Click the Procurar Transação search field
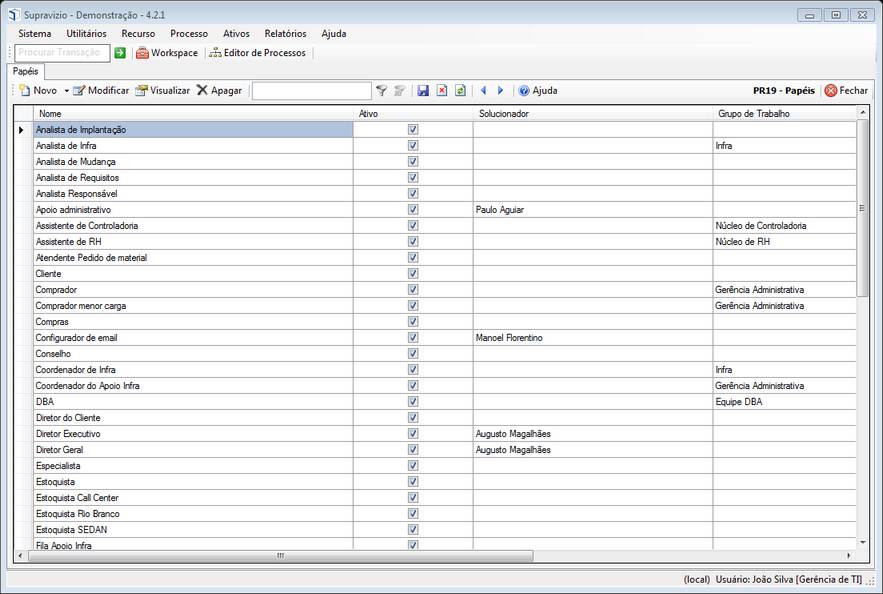Screen dimensions: 883x594 62,53
